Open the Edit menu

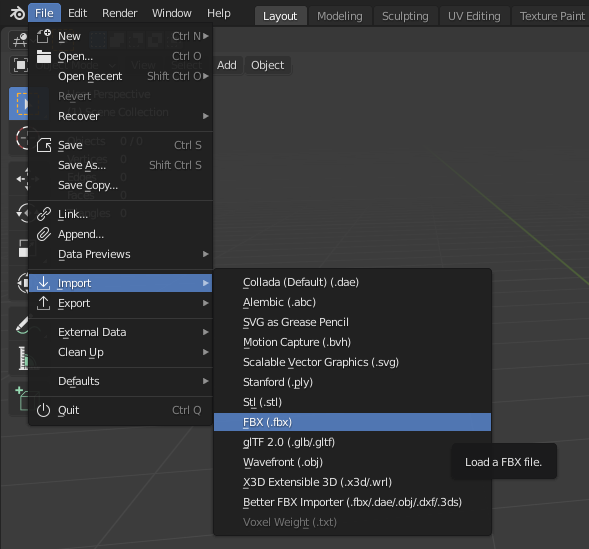coord(77,14)
